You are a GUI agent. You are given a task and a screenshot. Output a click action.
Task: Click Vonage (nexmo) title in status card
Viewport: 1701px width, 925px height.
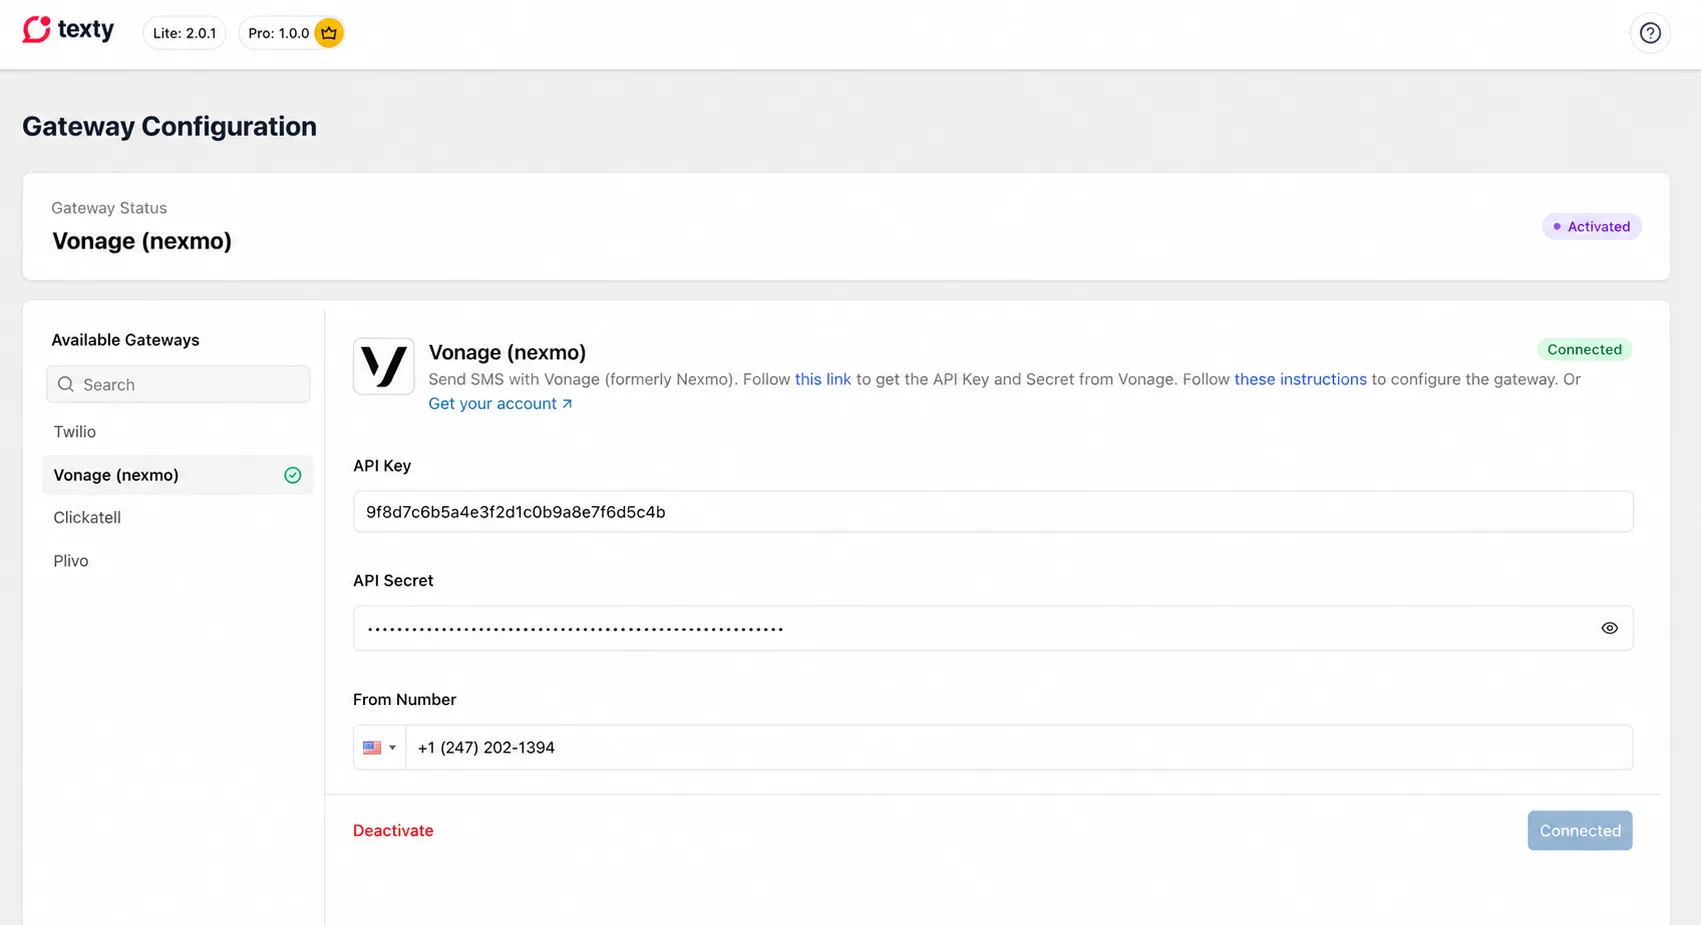142,241
